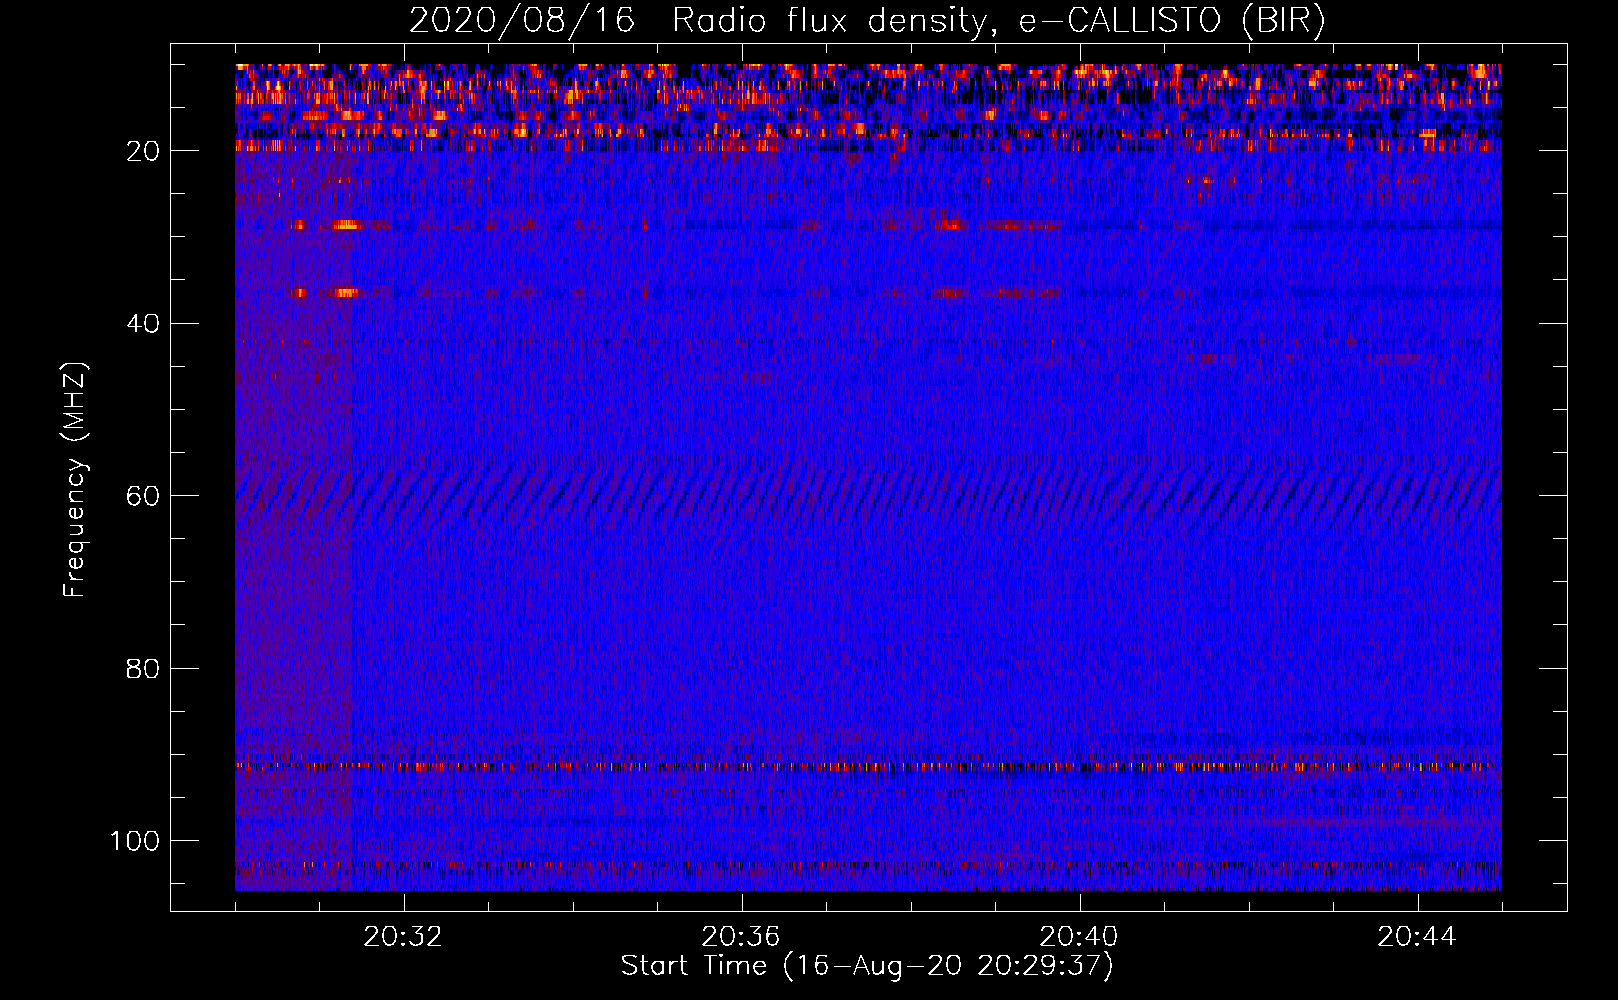Click the plot title 'Radio flux density, e-CALLISTO (BIR)'
The height and width of the screenshot is (1000, 1618).
click(999, 21)
